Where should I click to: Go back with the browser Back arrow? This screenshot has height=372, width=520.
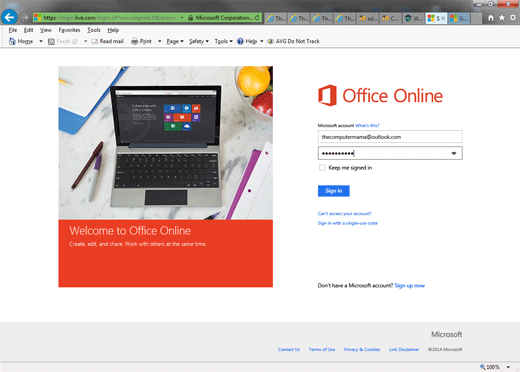tap(9, 17)
